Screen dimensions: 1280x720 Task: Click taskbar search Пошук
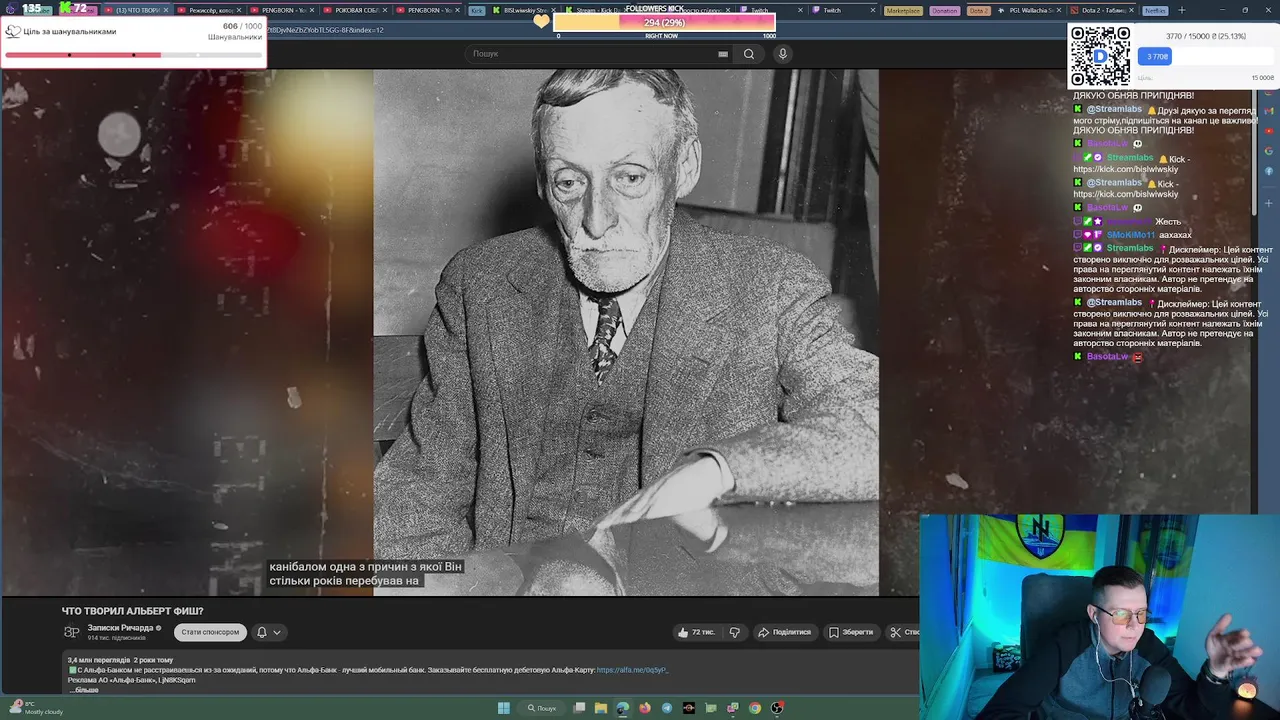(x=543, y=708)
